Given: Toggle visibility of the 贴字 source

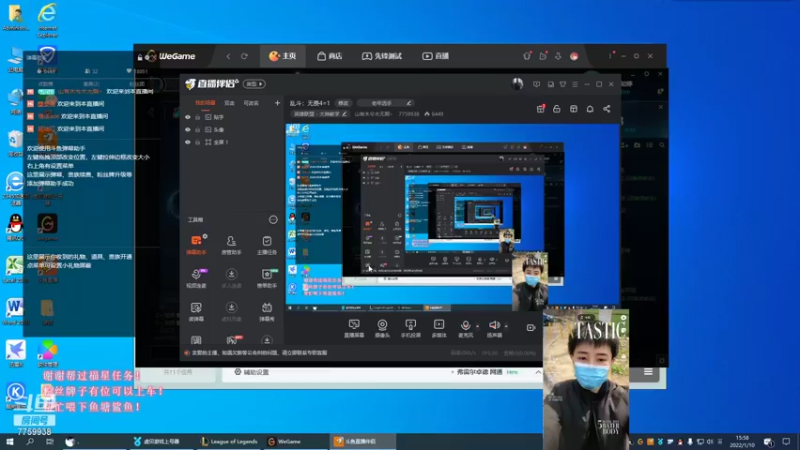Looking at the screenshot, I should click(x=188, y=117).
